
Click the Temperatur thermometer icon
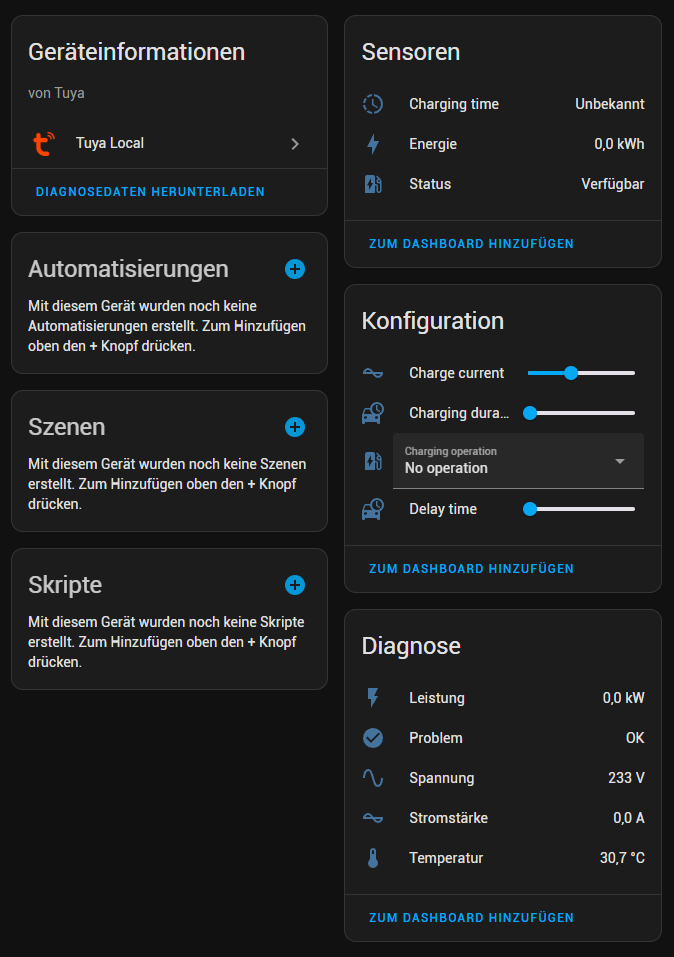pyautogui.click(x=373, y=858)
